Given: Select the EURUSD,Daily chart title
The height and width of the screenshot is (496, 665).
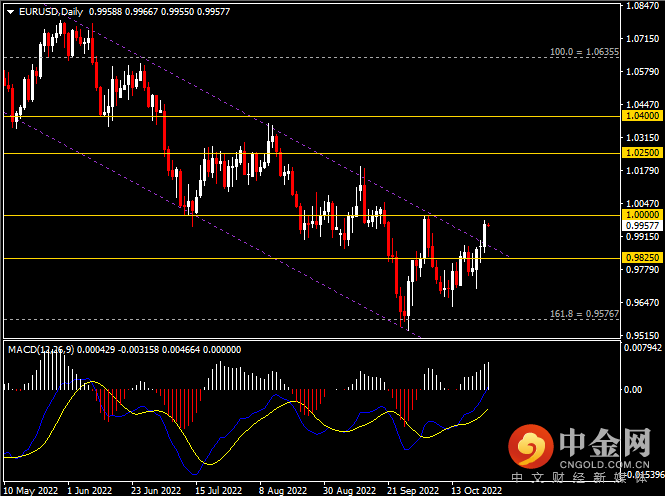Looking at the screenshot, I should point(51,12).
